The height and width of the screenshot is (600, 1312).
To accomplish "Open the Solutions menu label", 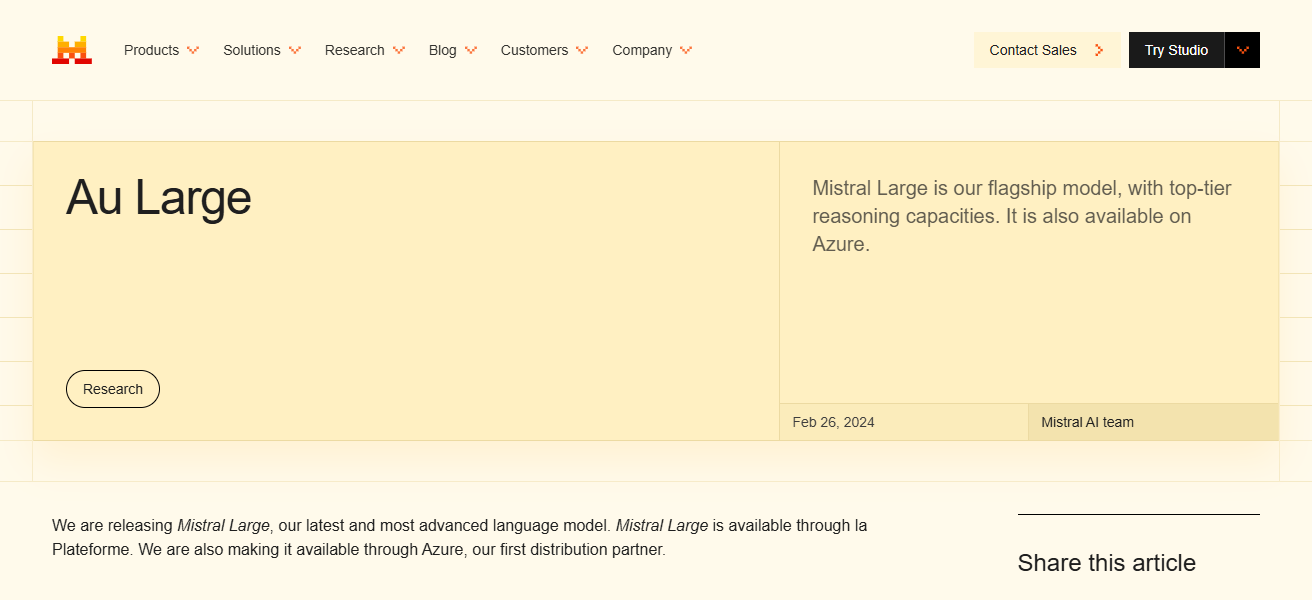I will pyautogui.click(x=252, y=50).
